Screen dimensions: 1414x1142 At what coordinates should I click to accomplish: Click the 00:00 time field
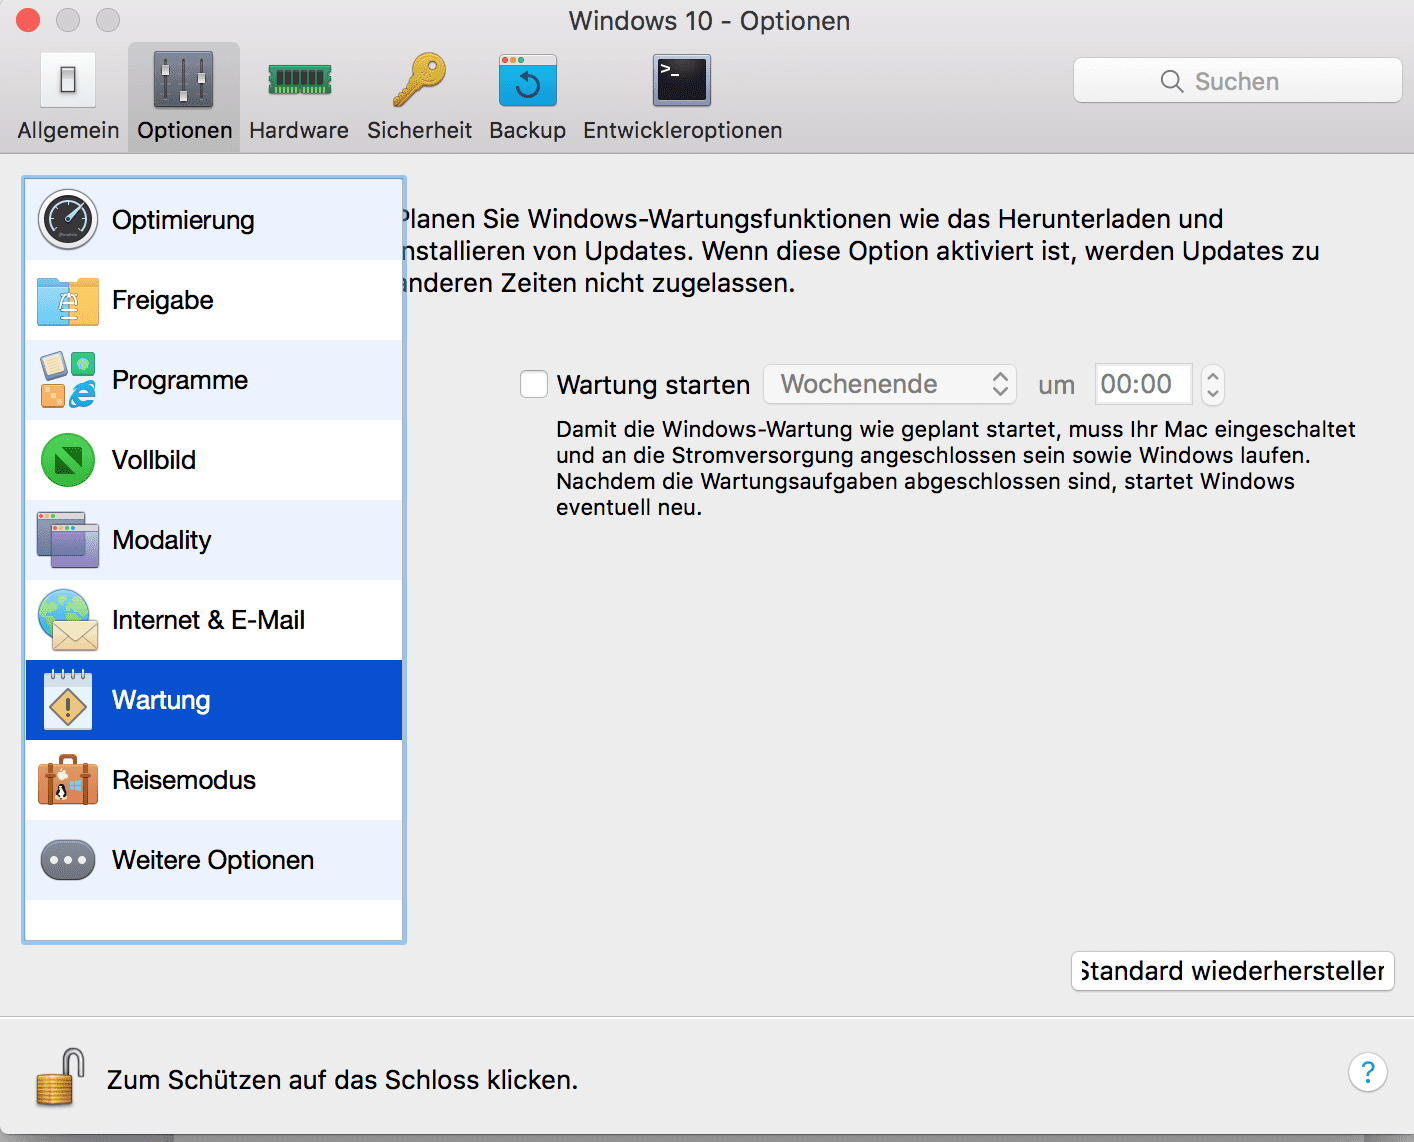pos(1144,384)
